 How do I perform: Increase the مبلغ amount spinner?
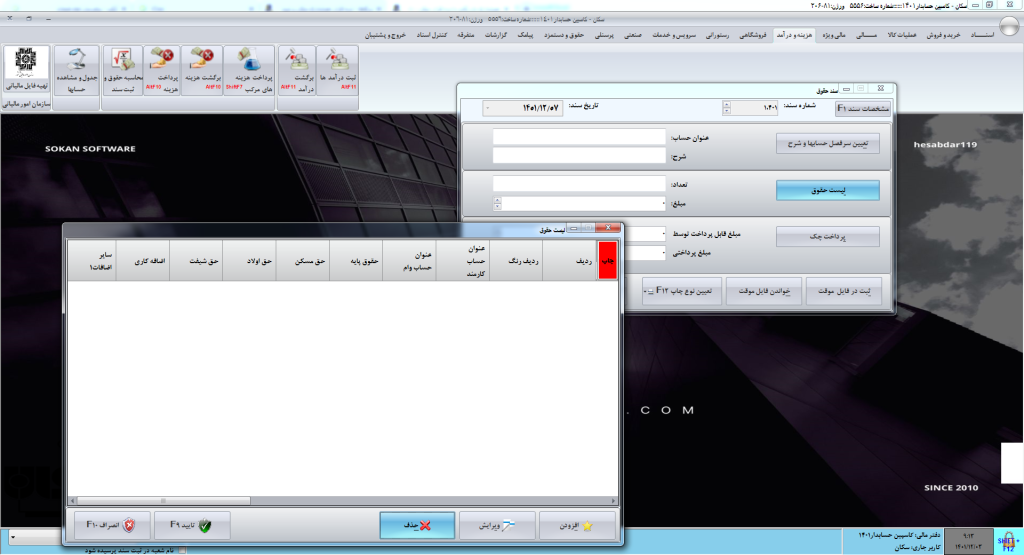click(x=498, y=200)
